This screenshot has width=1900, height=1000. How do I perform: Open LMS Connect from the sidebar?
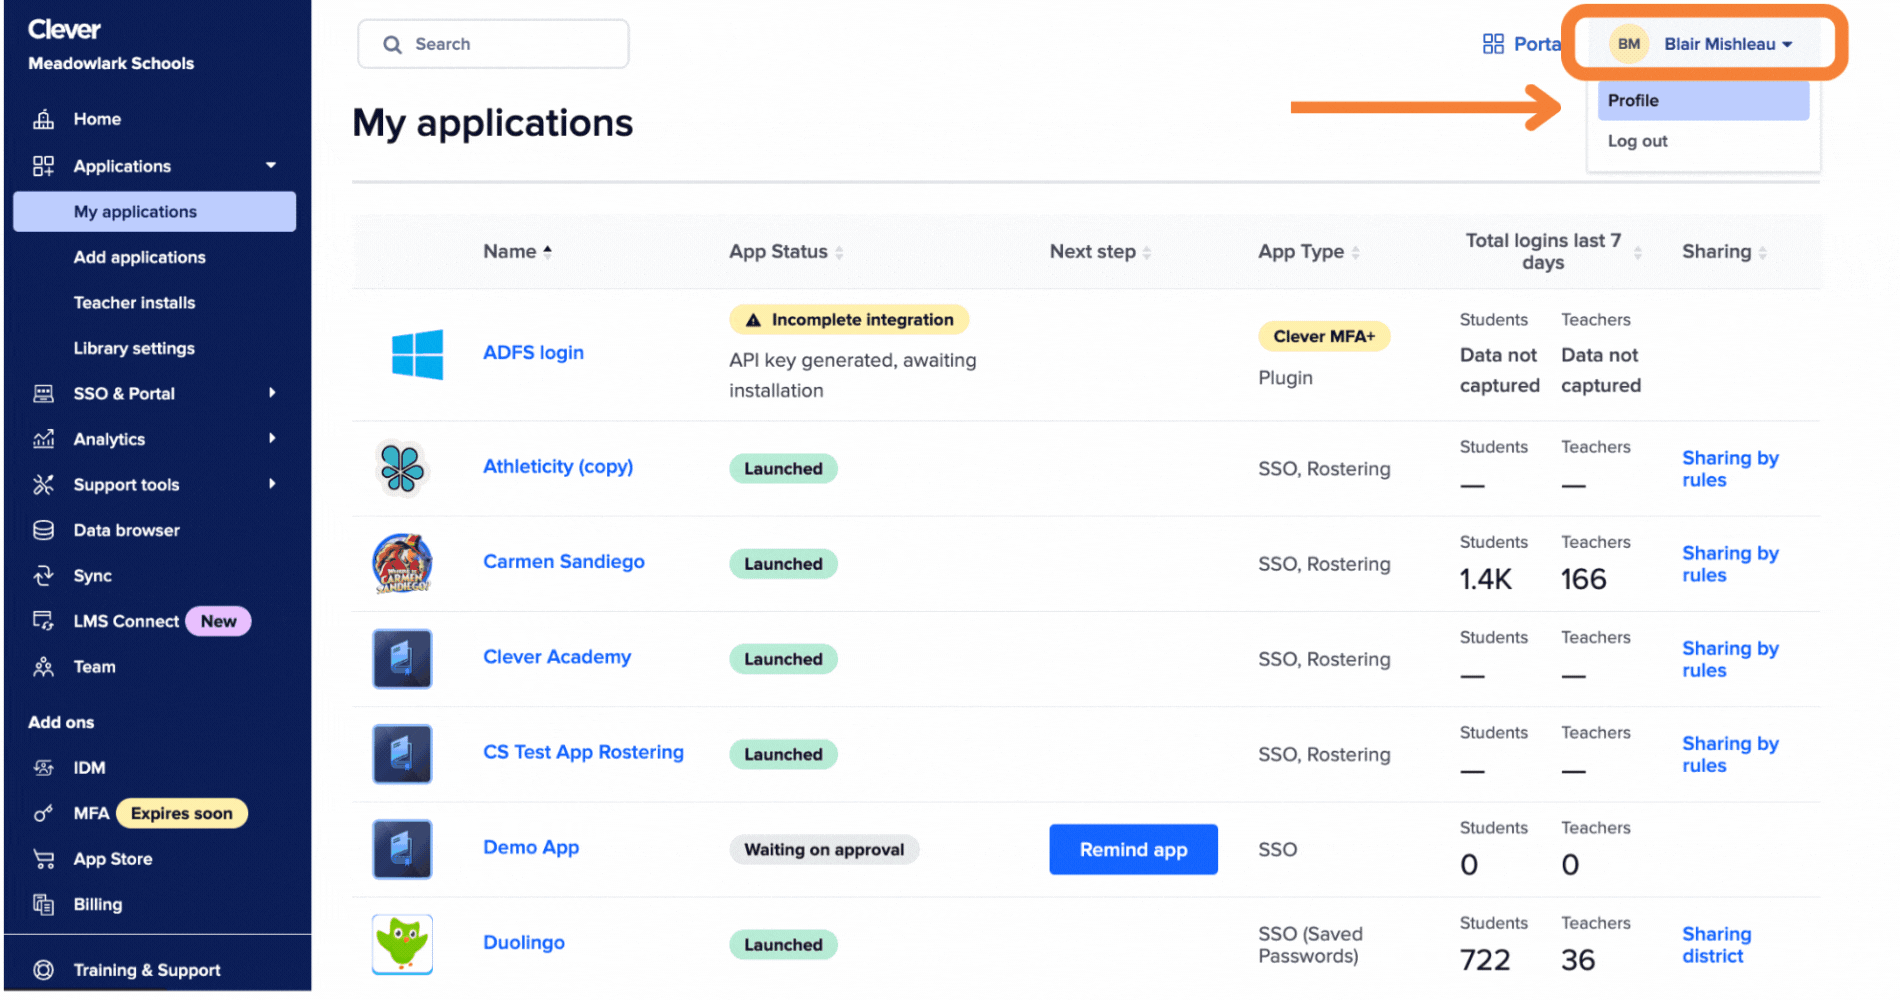point(125,620)
